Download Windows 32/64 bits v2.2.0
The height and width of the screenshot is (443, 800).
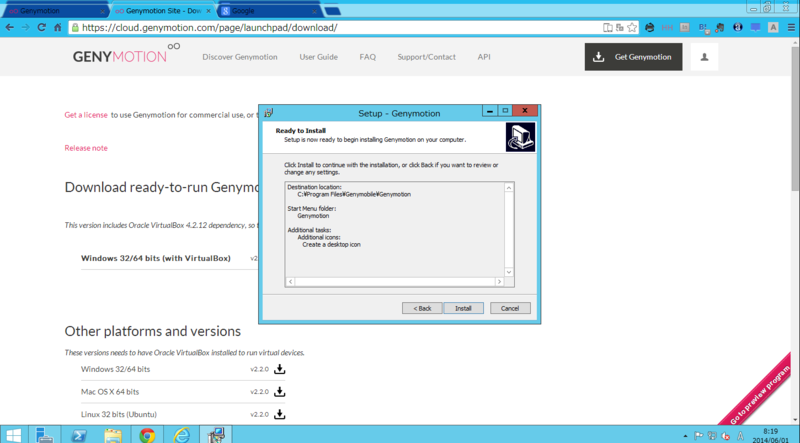(280, 369)
